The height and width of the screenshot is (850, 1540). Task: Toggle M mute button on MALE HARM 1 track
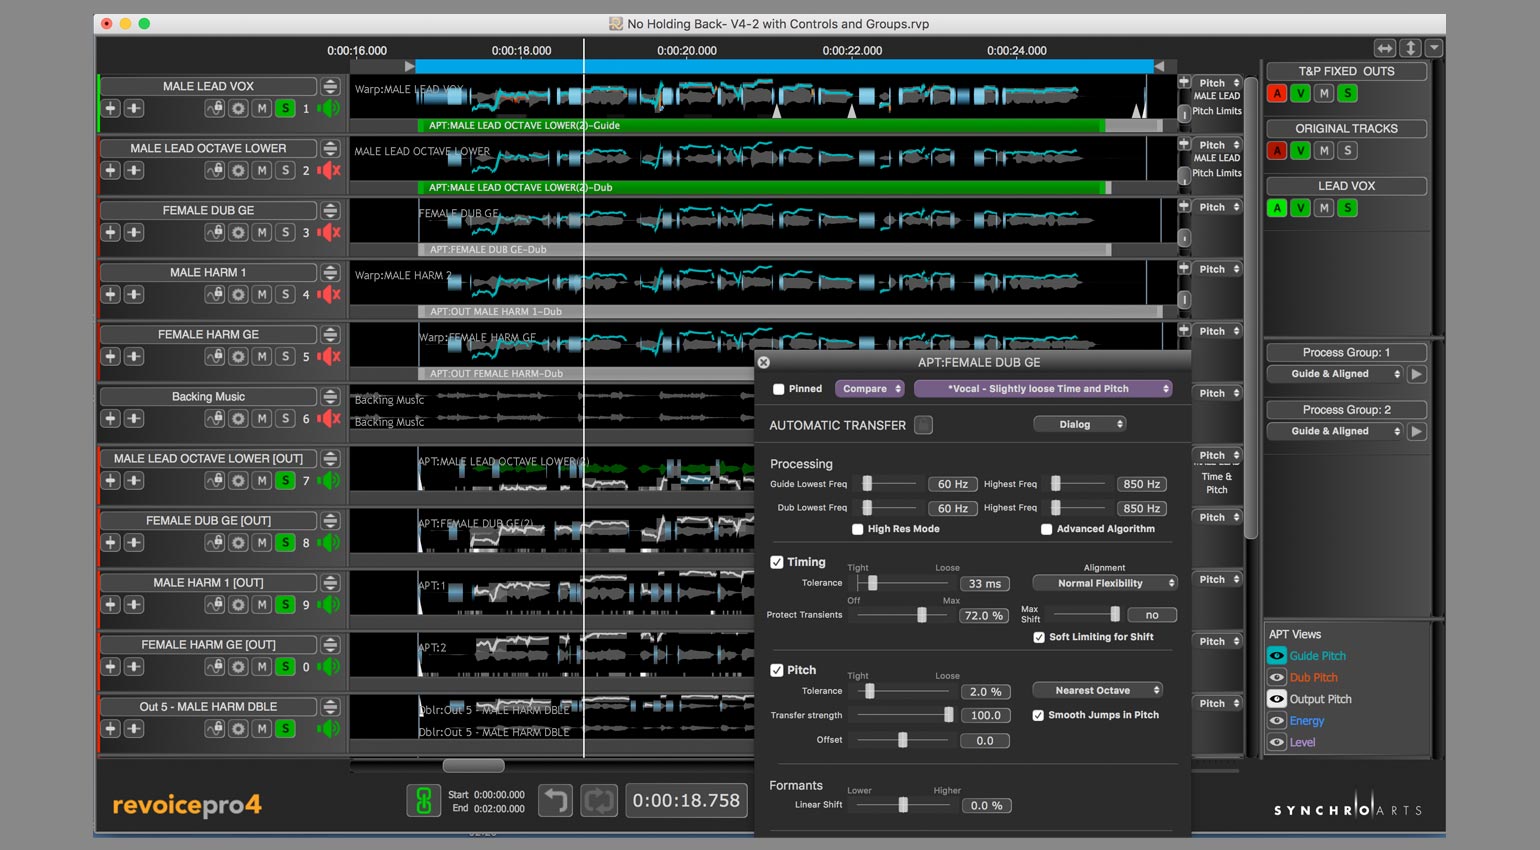coord(262,294)
